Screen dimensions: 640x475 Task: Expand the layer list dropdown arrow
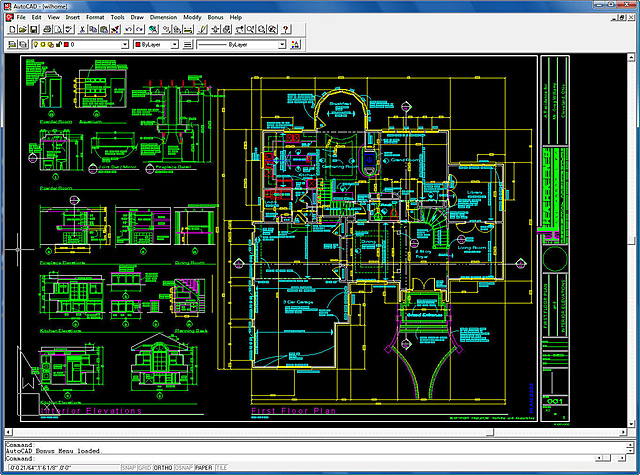124,44
